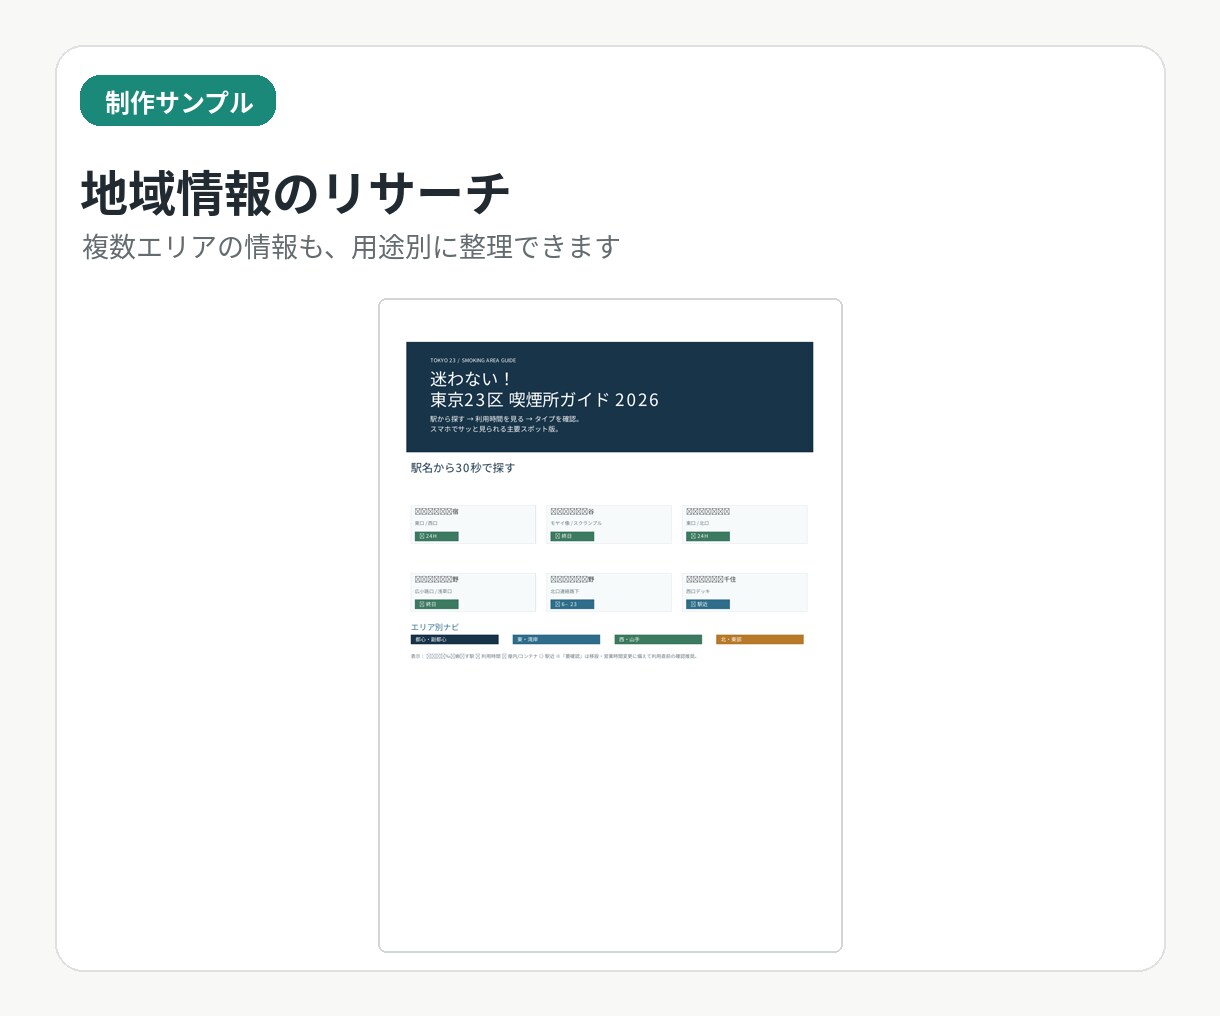Open the station card labeled 広小路口/浅草口
The height and width of the screenshot is (1016, 1220).
(473, 592)
